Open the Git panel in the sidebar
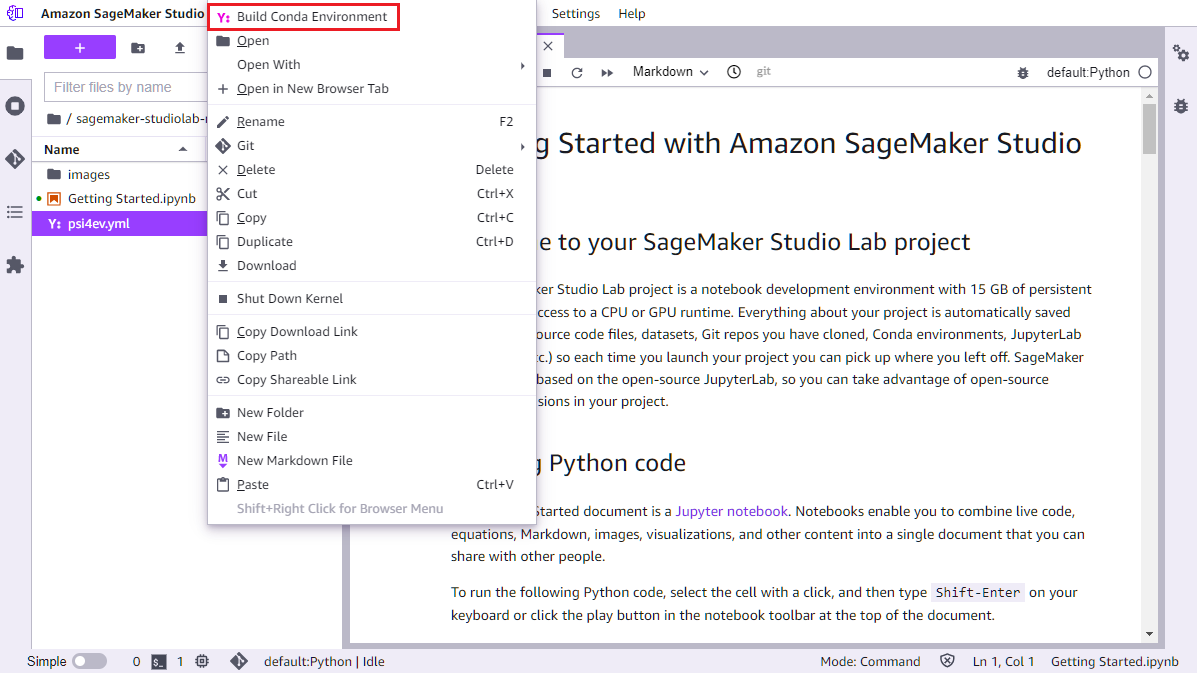The height and width of the screenshot is (673, 1197). pos(15,159)
